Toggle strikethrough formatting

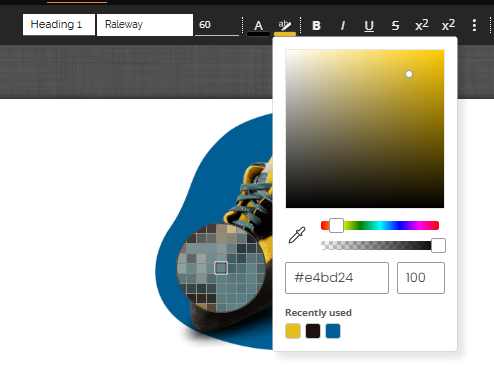tap(395, 26)
